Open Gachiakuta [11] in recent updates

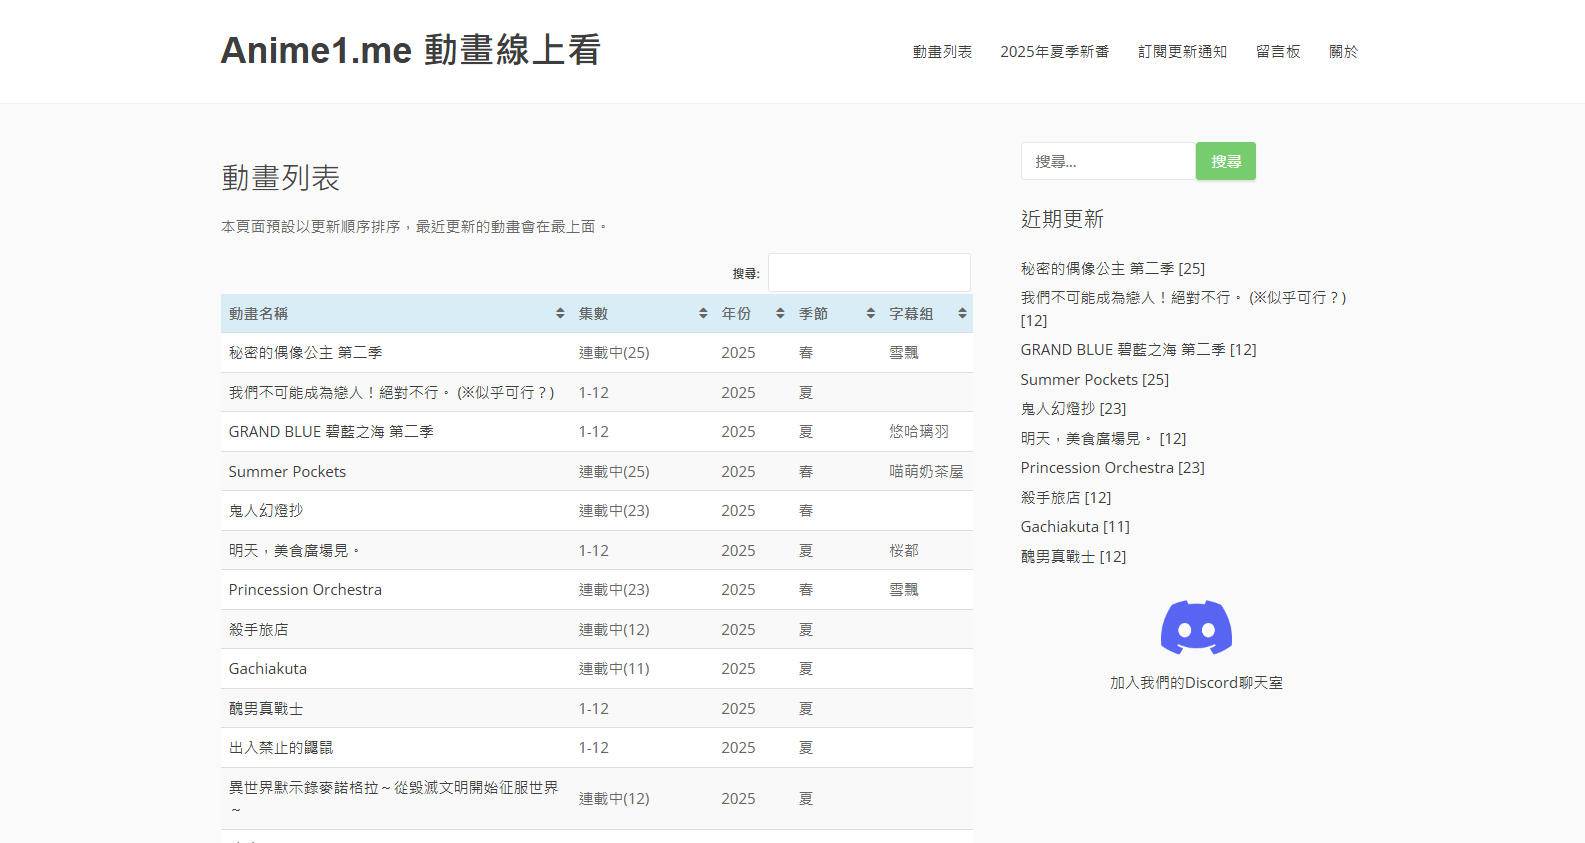[x=1074, y=527]
